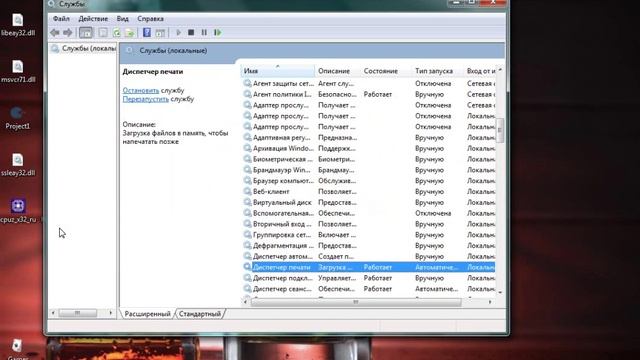The height and width of the screenshot is (360, 640).
Task: Open the Вид menu
Action: [122, 19]
